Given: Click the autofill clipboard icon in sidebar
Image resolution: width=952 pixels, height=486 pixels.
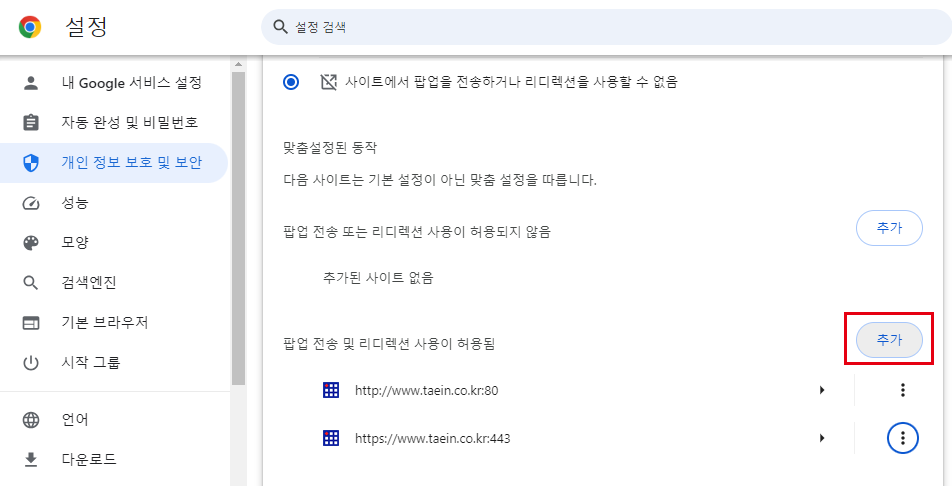Looking at the screenshot, I should tap(31, 123).
